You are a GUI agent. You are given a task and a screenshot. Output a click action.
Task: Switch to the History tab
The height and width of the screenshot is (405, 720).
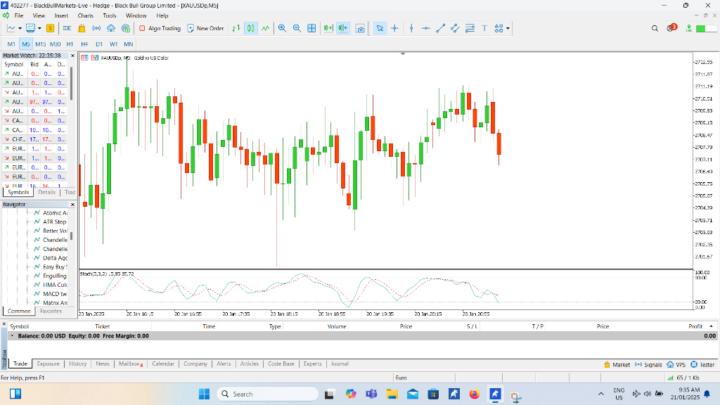77,364
